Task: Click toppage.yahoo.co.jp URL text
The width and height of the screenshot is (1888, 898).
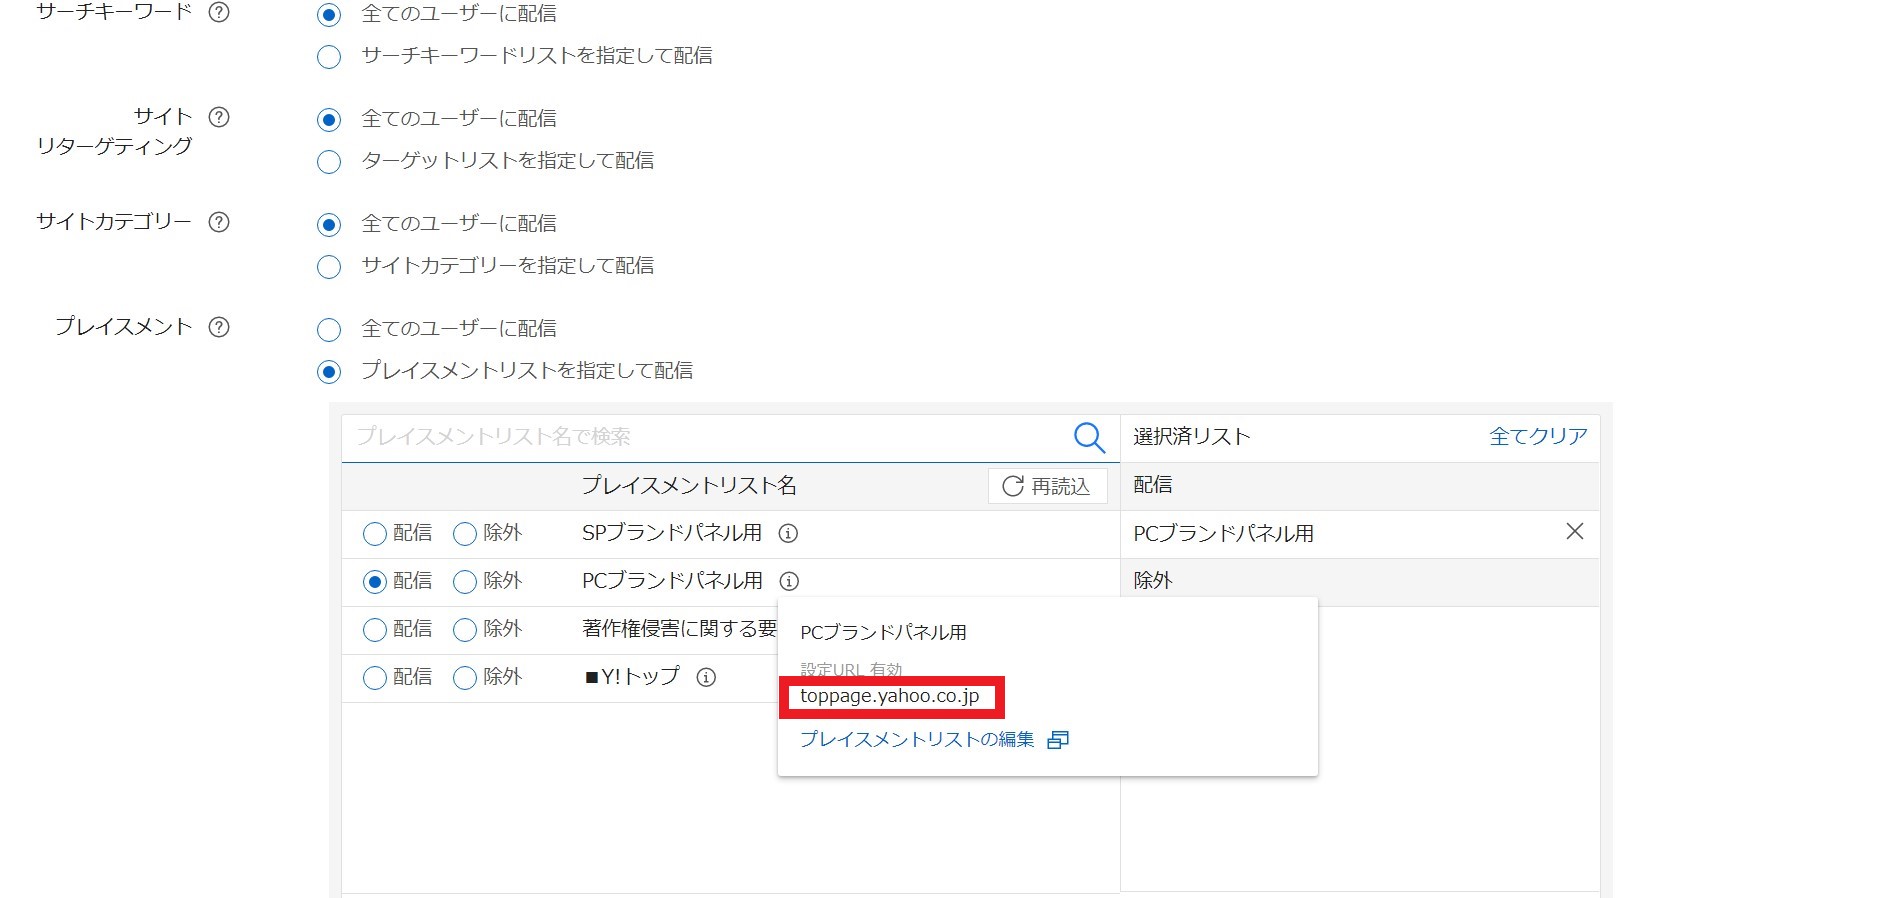Action: [890, 696]
